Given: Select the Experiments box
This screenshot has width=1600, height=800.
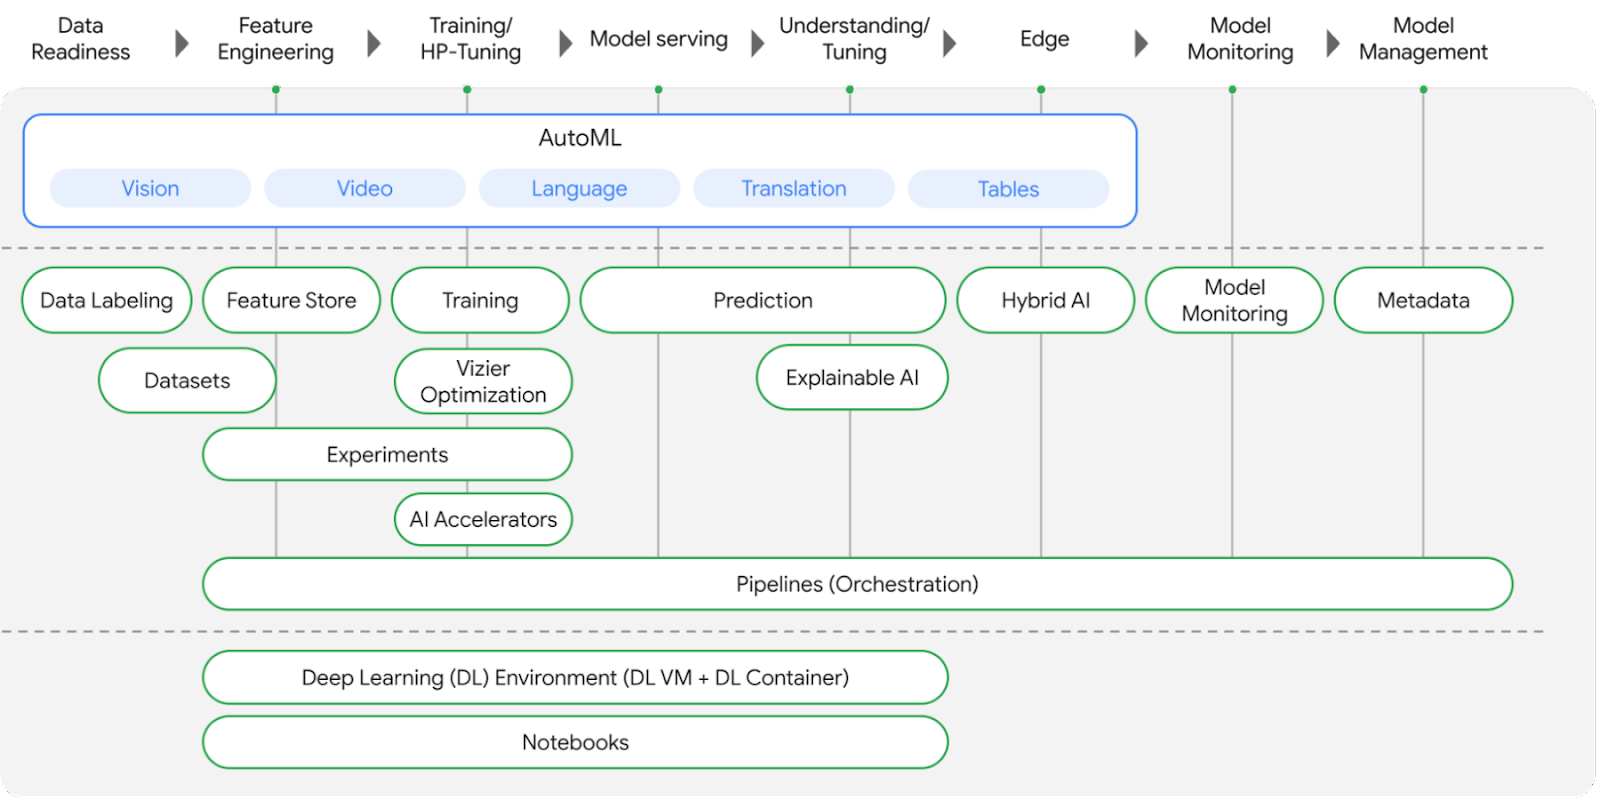Looking at the screenshot, I should pyautogui.click(x=387, y=454).
